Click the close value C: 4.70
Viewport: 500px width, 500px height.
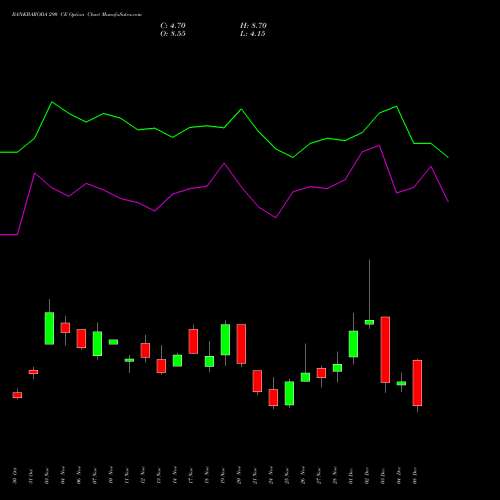click(x=173, y=26)
